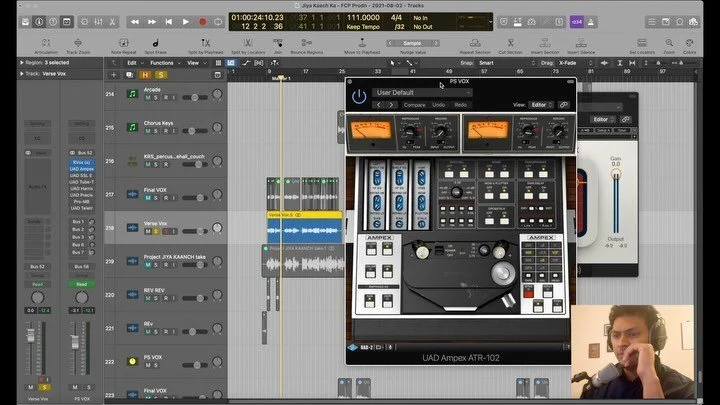Open the Editors scissors button
This screenshot has width=720, height=405.
[x=112, y=22]
